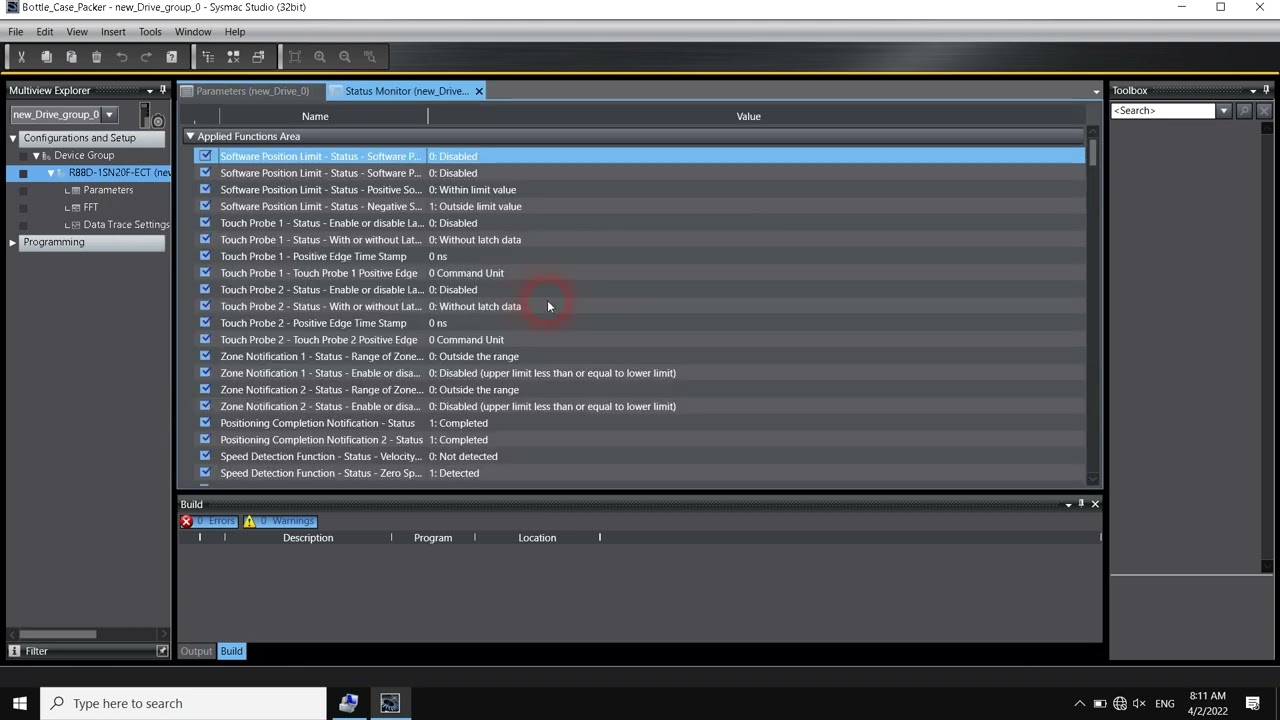Collapse the Applied Functions Area section
Image resolution: width=1280 pixels, height=720 pixels.
190,136
